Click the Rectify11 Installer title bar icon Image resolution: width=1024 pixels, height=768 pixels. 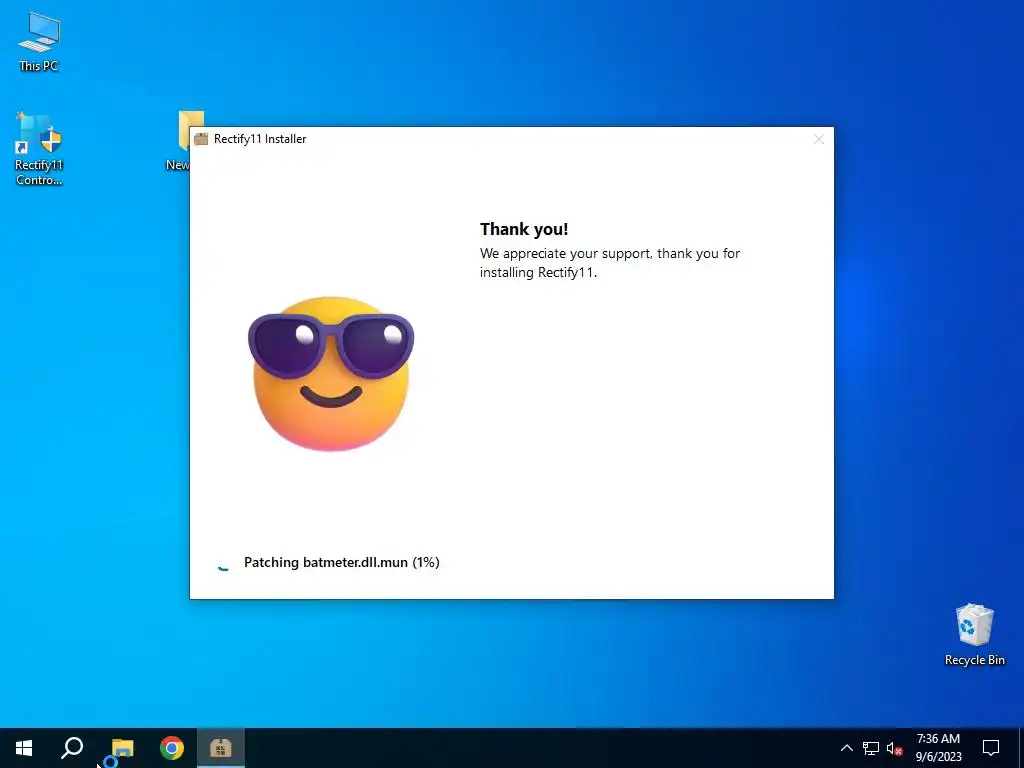pyautogui.click(x=201, y=138)
